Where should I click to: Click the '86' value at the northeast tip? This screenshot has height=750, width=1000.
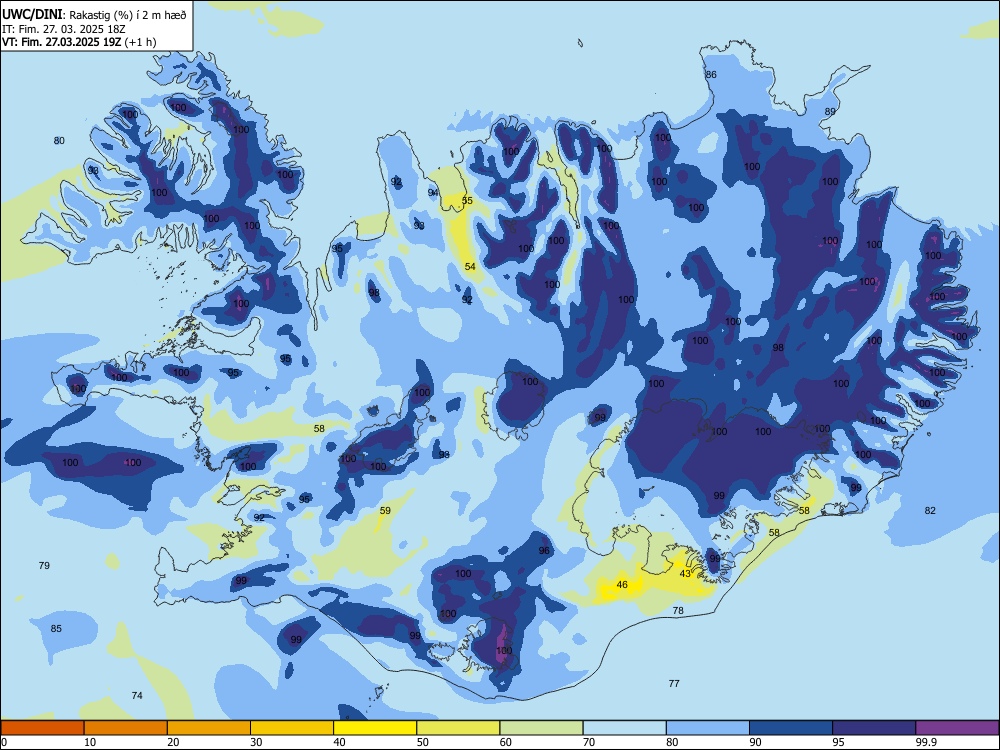(710, 75)
